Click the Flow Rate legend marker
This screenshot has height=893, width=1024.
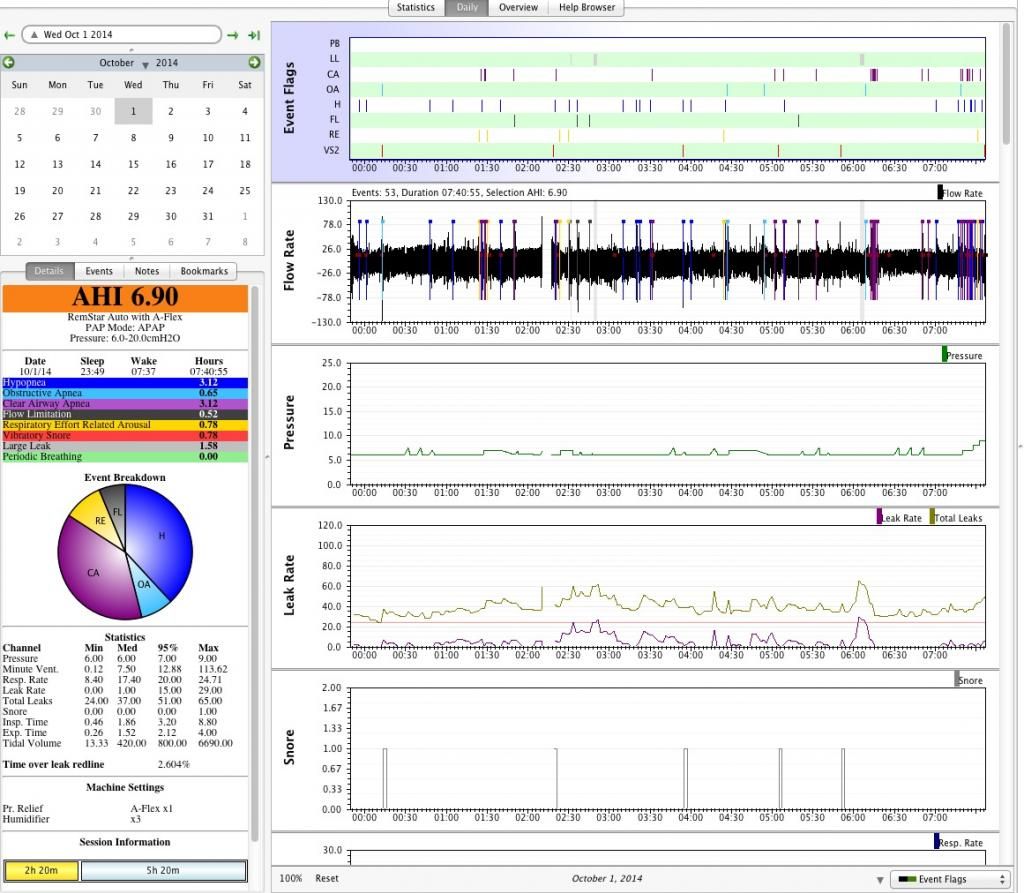coord(940,193)
